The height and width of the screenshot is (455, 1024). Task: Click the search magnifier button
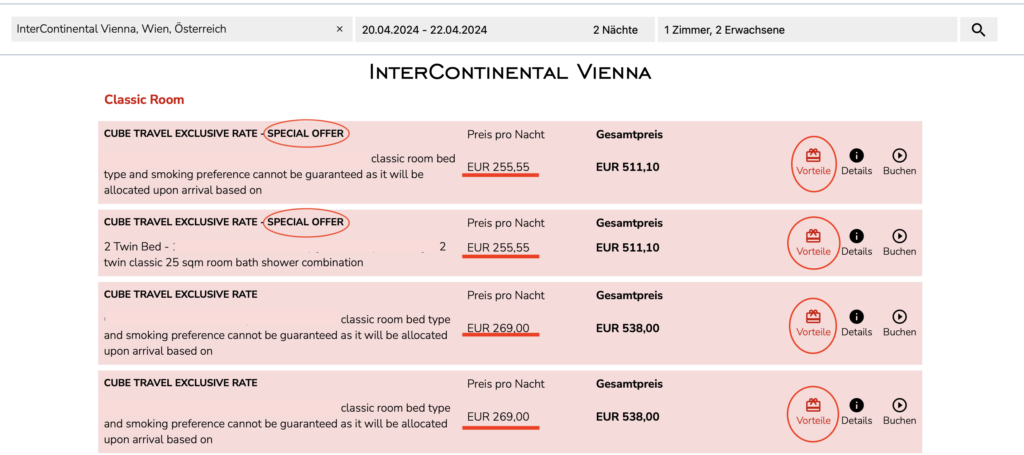pyautogui.click(x=978, y=30)
